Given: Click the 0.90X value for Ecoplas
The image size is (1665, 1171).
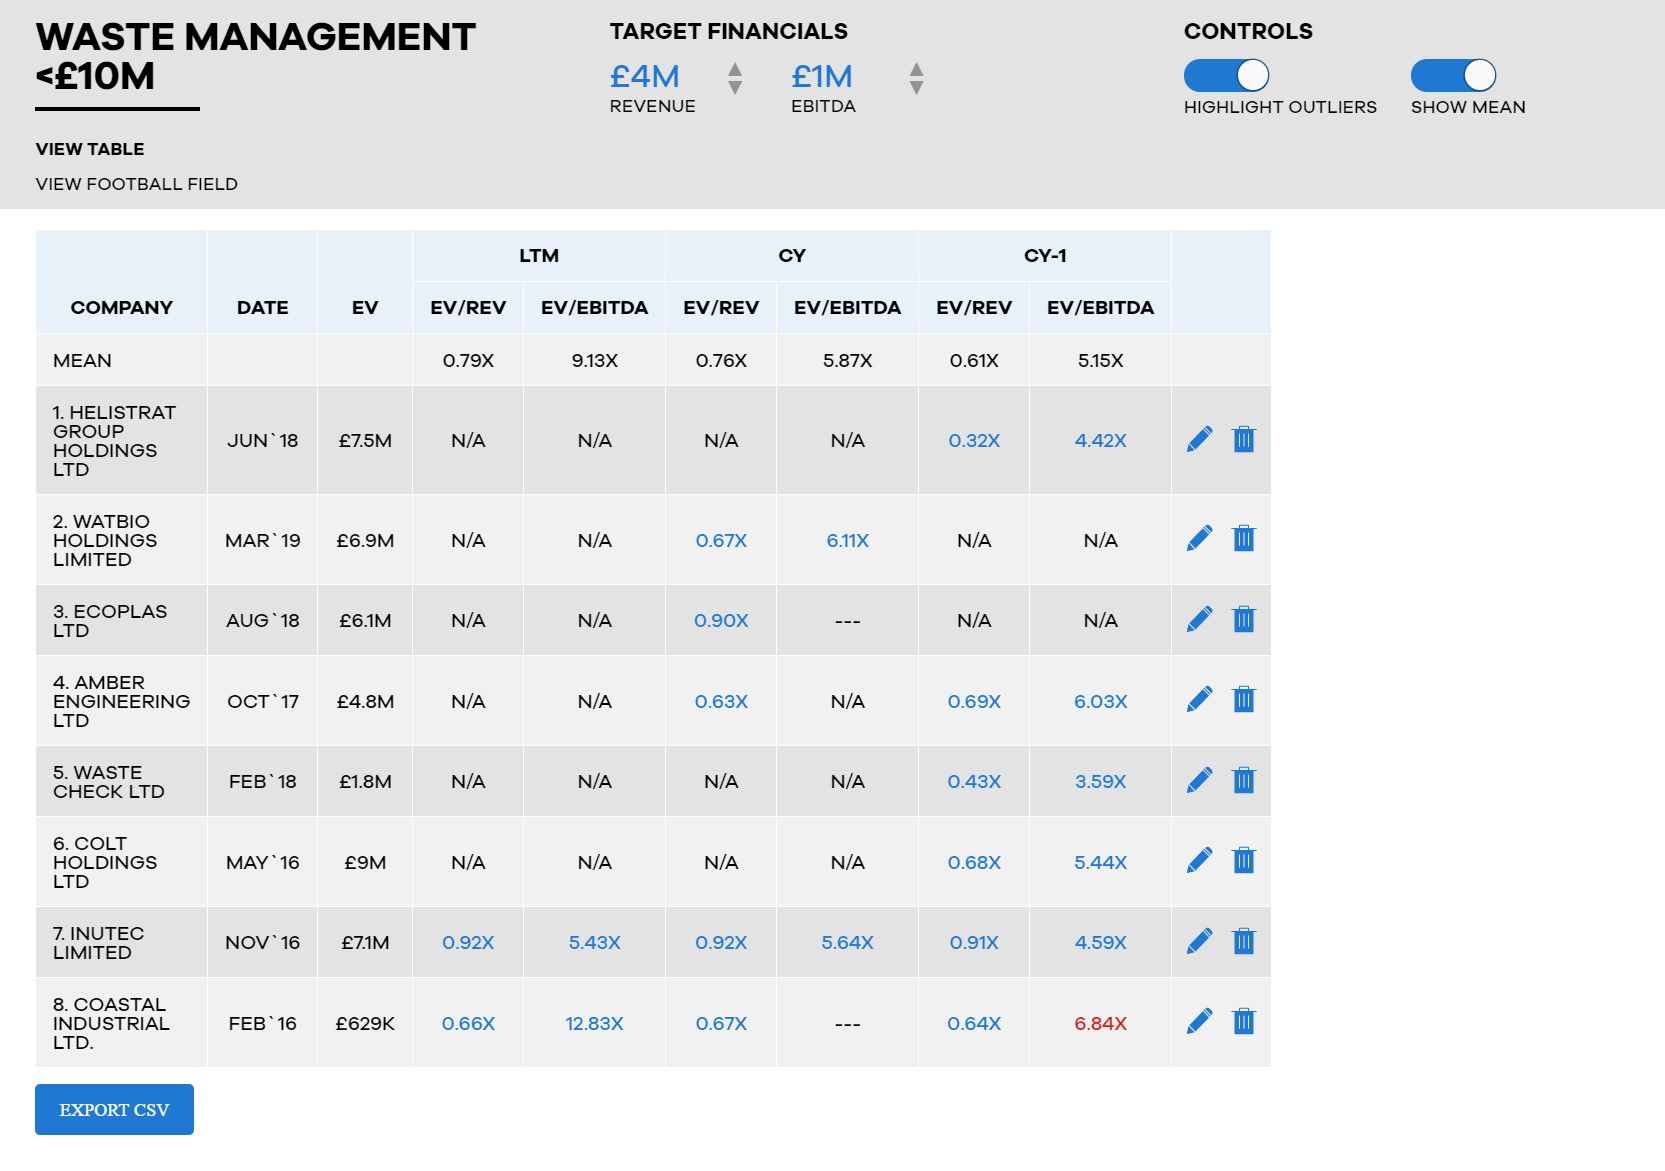Looking at the screenshot, I should (721, 620).
